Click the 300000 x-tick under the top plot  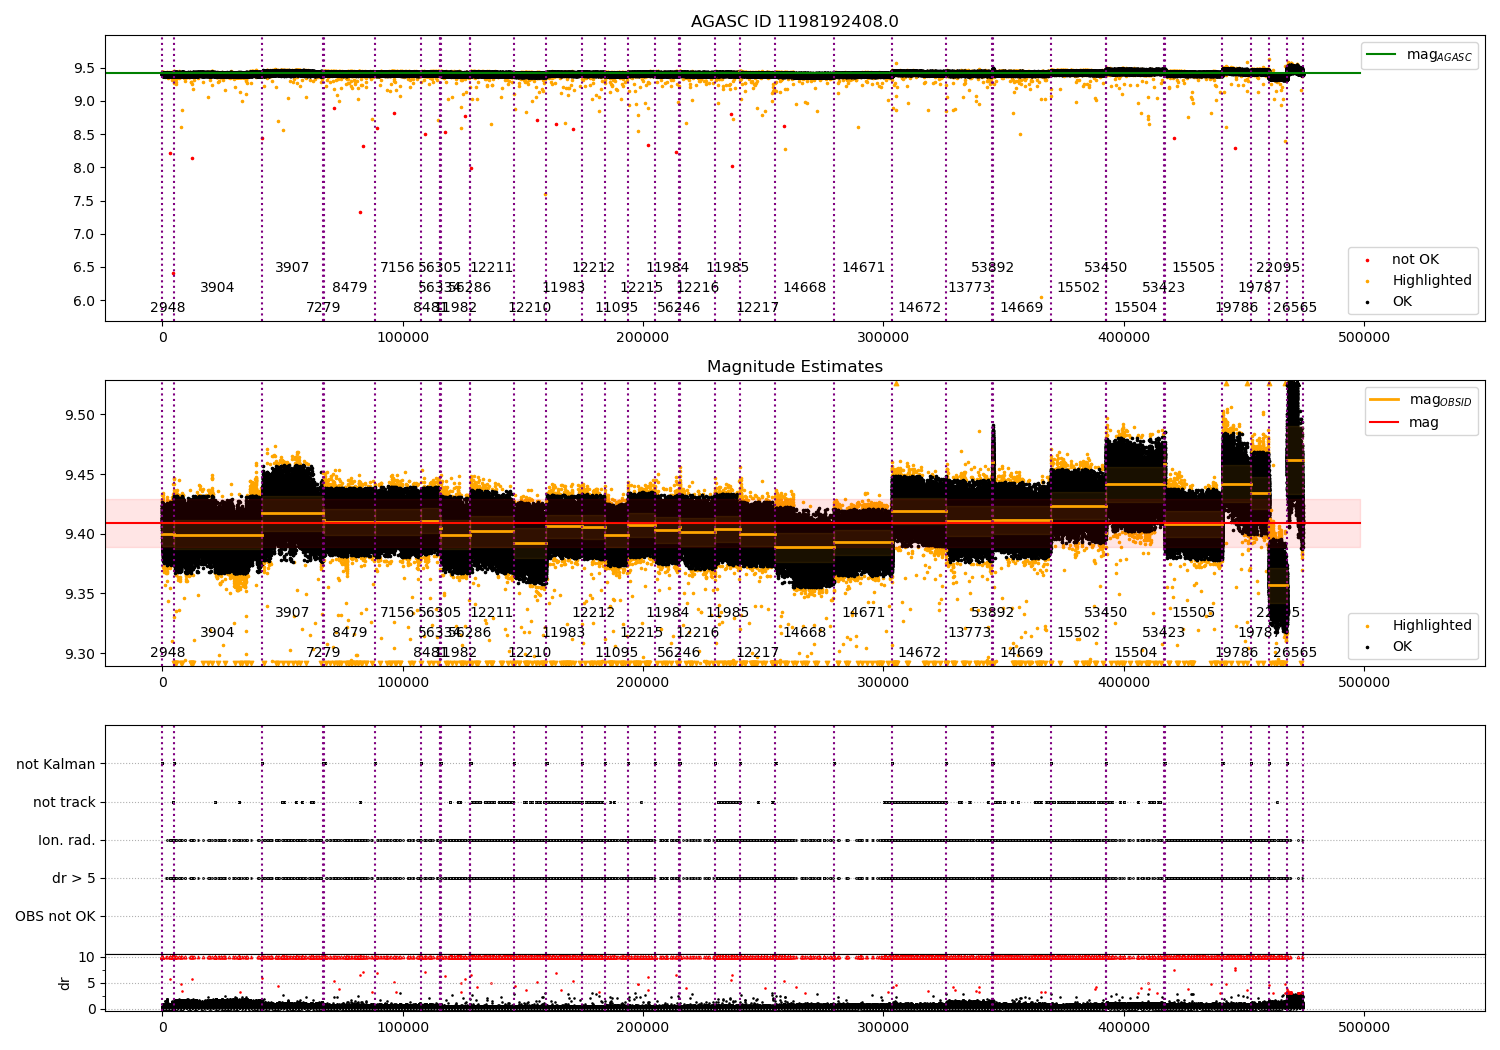click(x=883, y=337)
